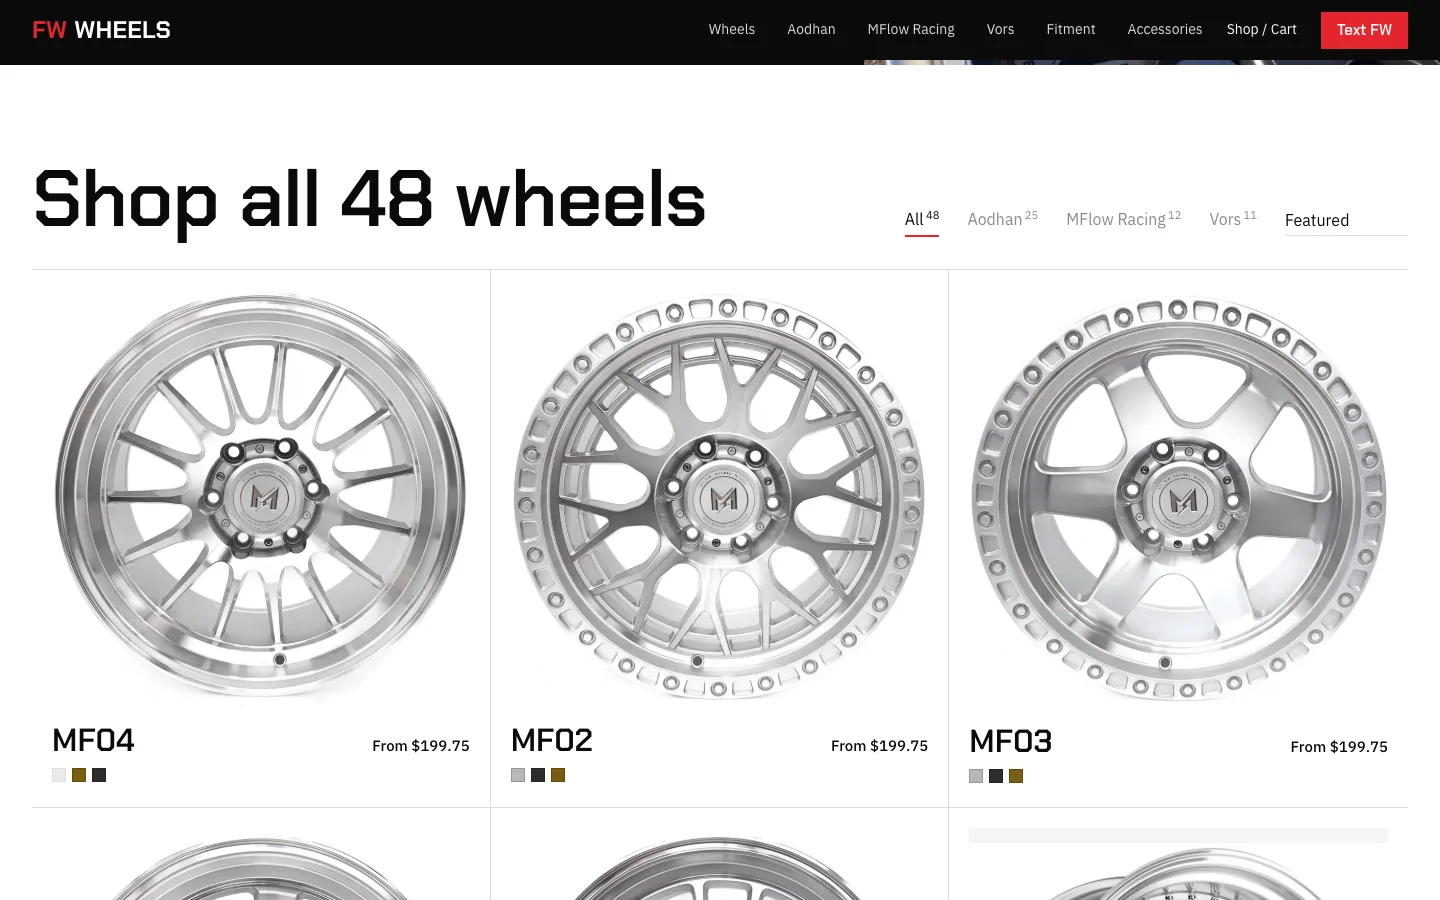Click the Shop all 48 wheels heading
The image size is (1440, 900).
click(x=370, y=200)
